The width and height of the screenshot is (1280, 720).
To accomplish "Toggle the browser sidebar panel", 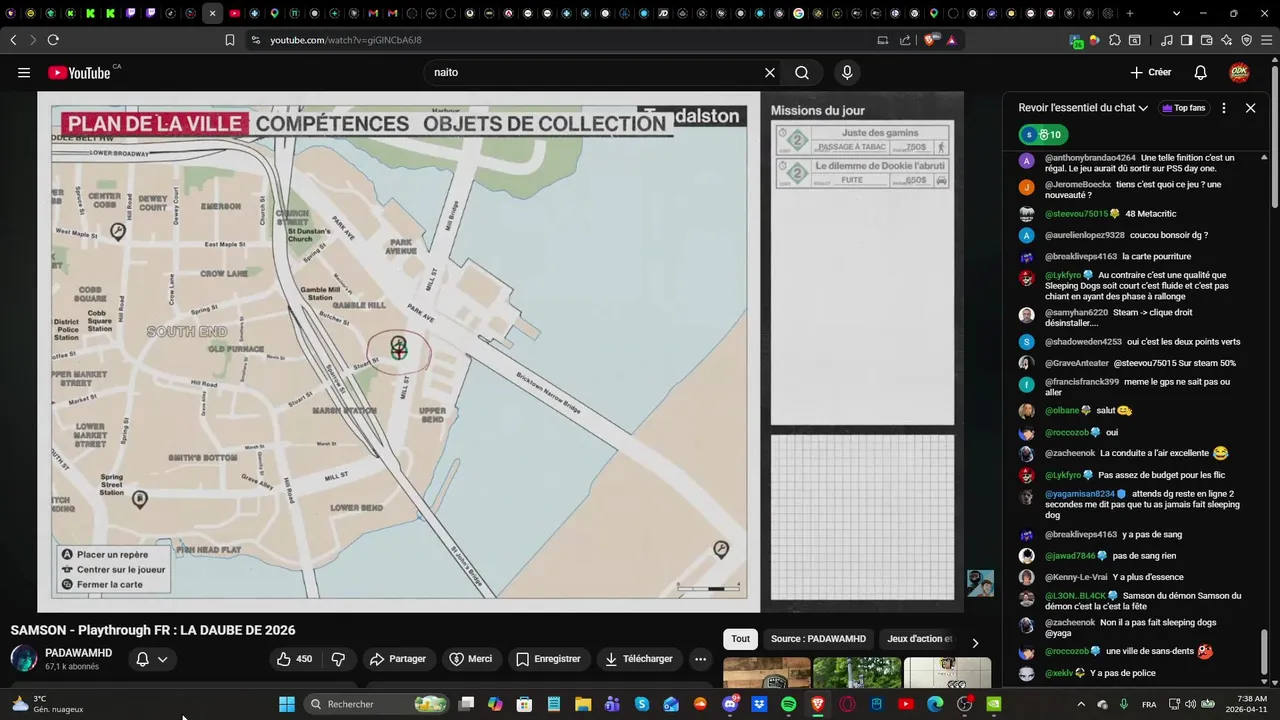I will [1186, 40].
